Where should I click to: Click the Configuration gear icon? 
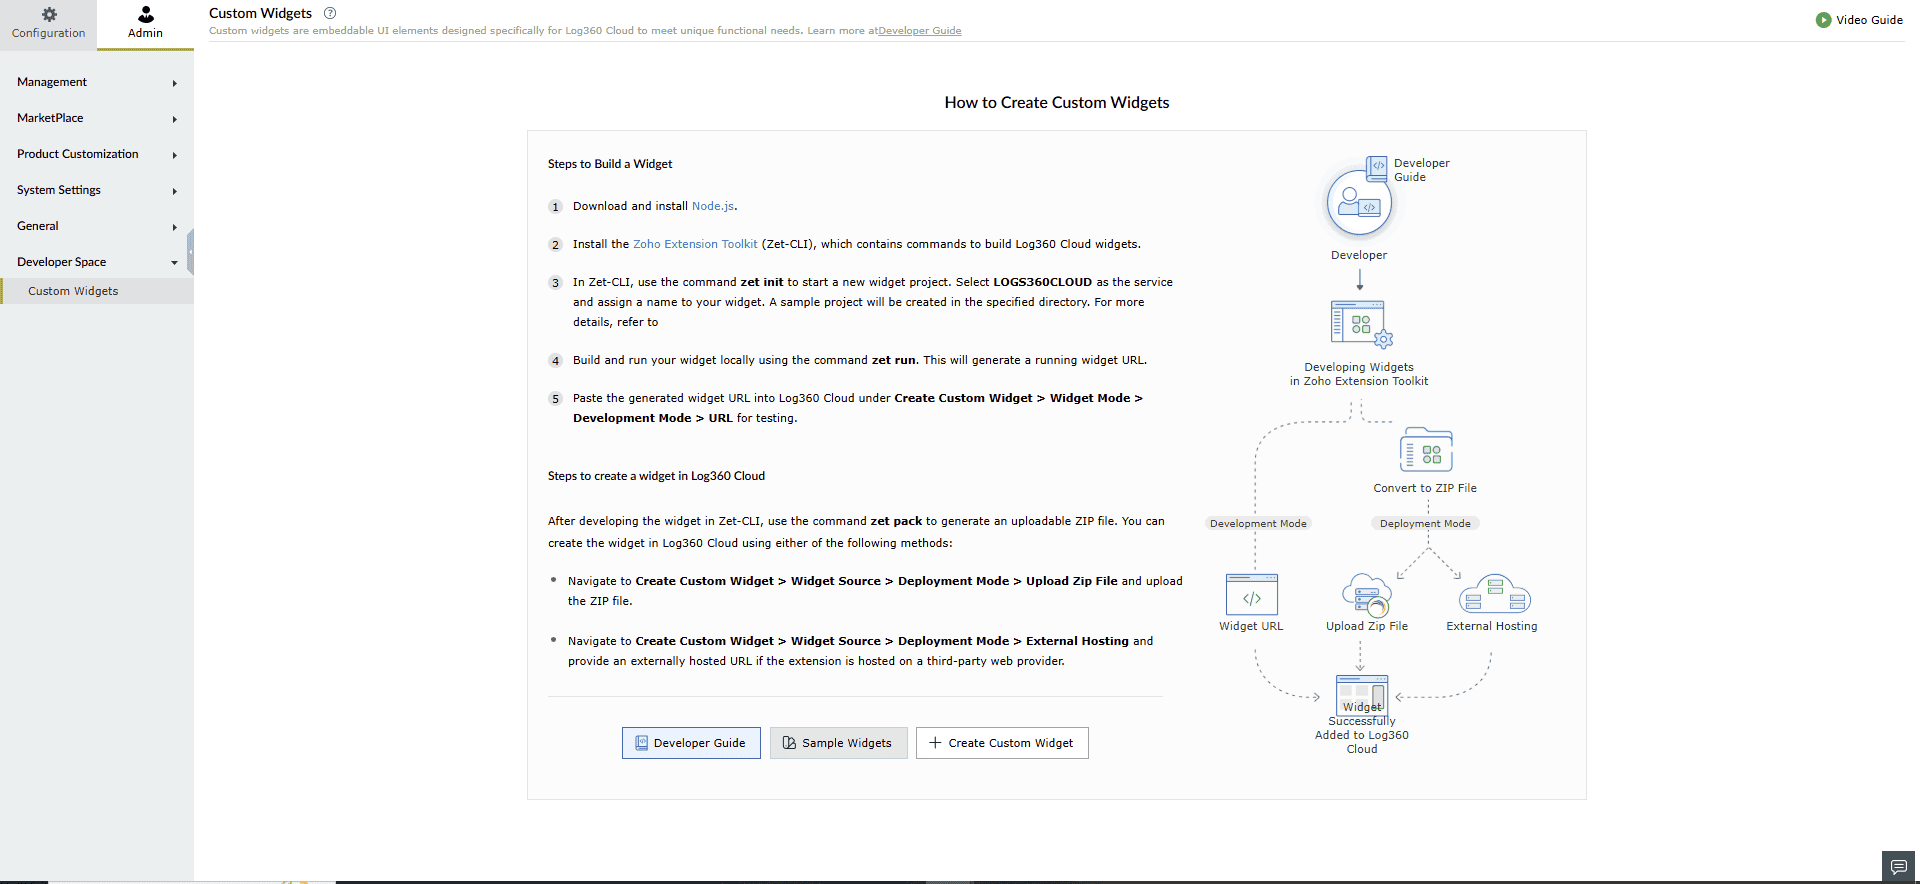49,14
